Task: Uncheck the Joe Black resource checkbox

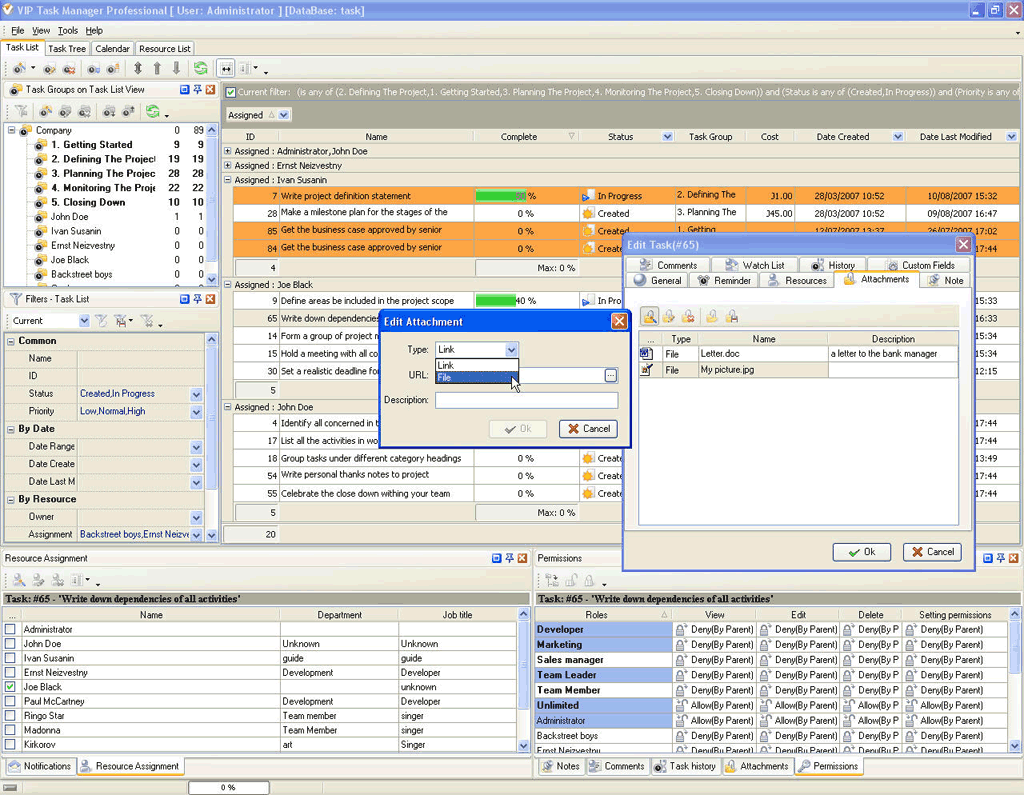Action: tap(11, 687)
